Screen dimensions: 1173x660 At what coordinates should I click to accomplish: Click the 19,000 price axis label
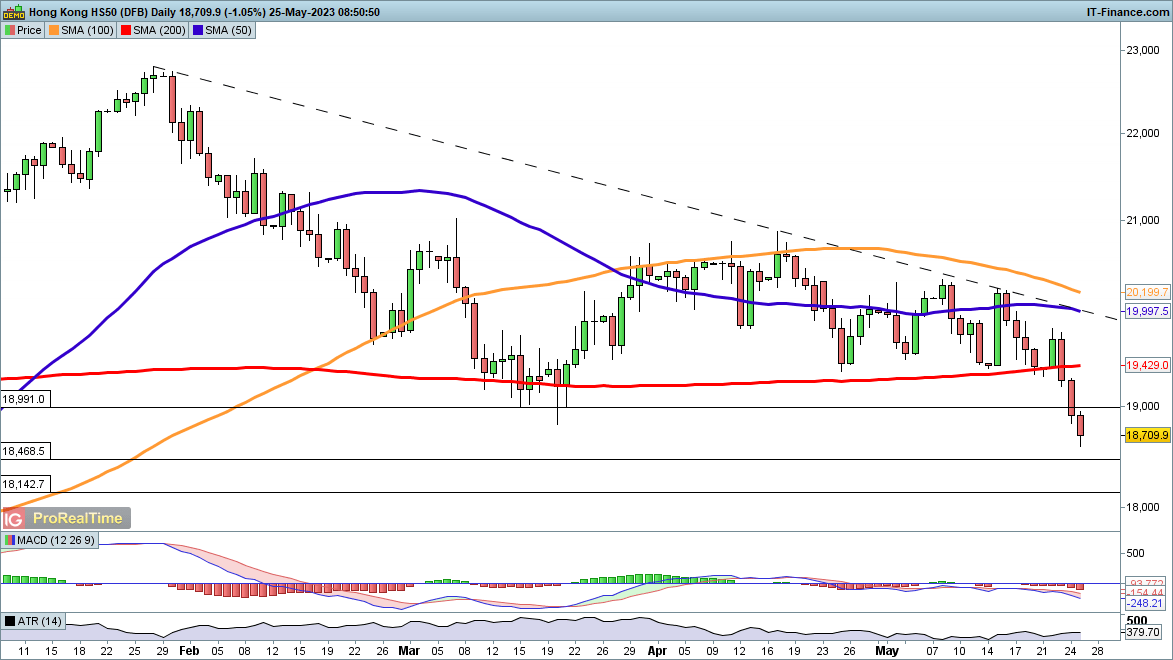coord(1142,406)
